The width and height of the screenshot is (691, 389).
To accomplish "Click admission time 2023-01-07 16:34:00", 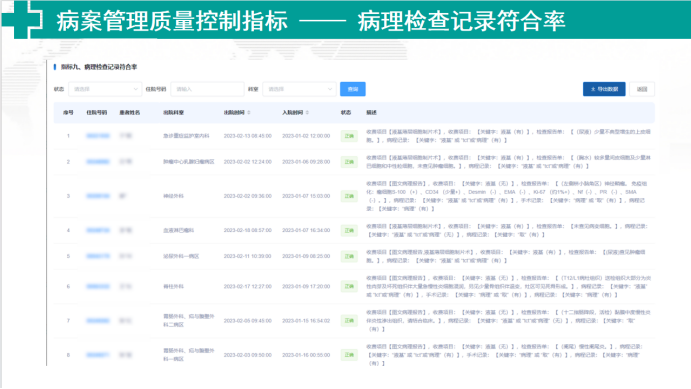I will tap(306, 230).
